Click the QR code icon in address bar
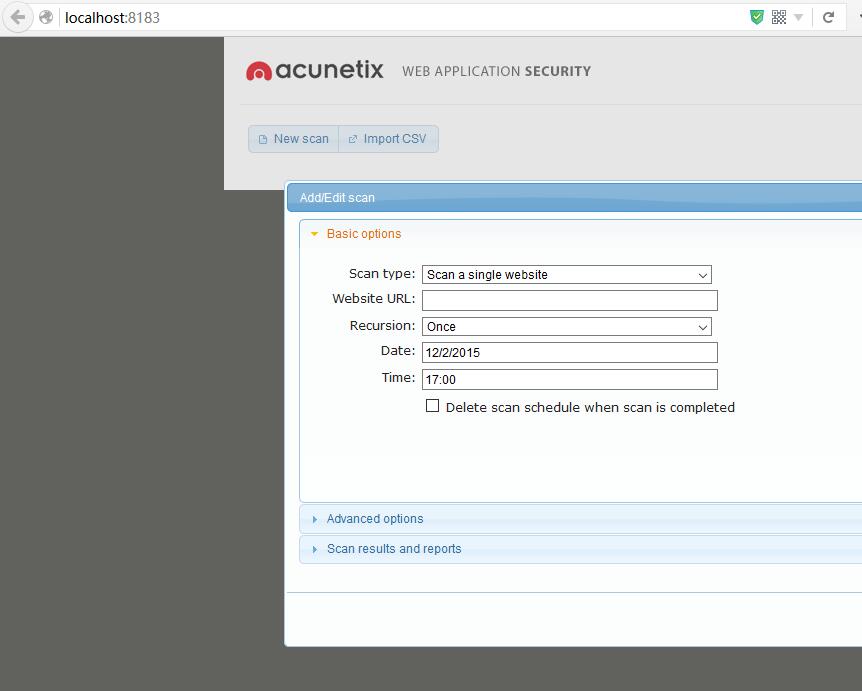 click(x=779, y=17)
